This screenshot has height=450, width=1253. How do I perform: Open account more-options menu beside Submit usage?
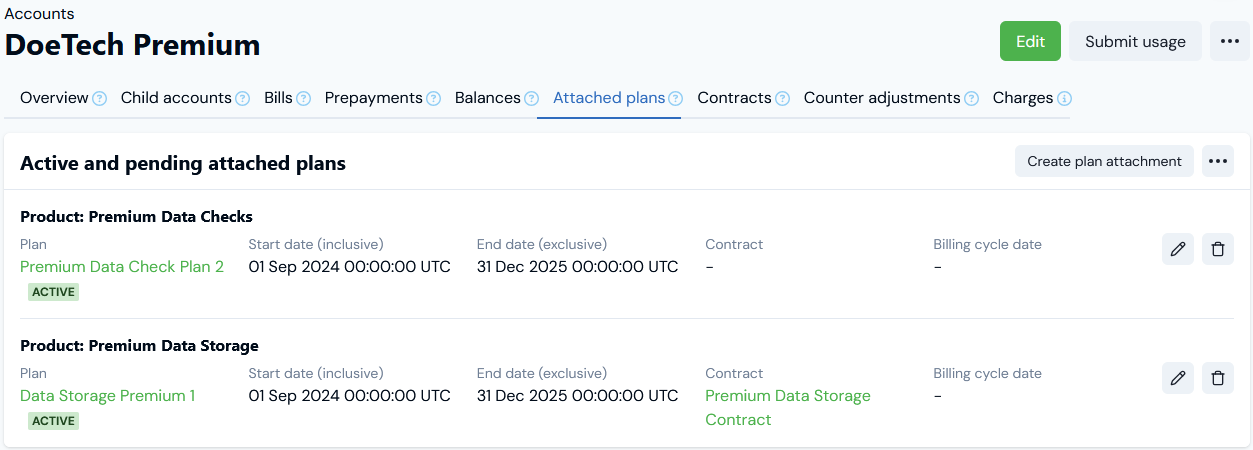[1229, 41]
